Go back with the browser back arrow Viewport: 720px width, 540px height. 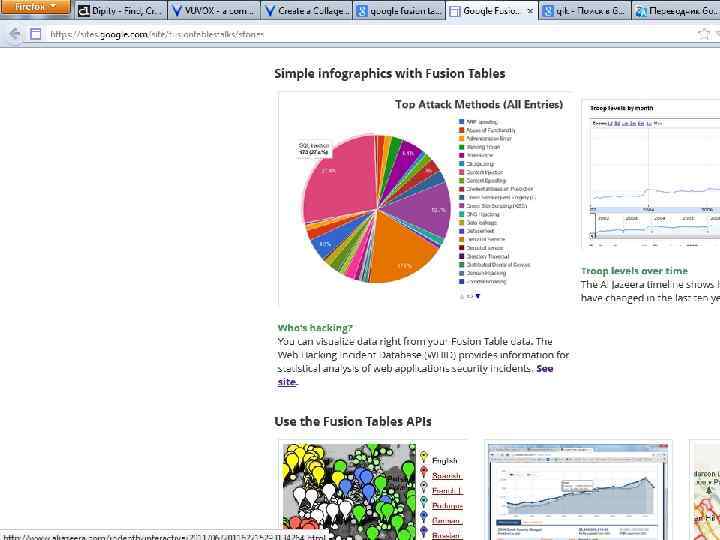tap(15, 34)
